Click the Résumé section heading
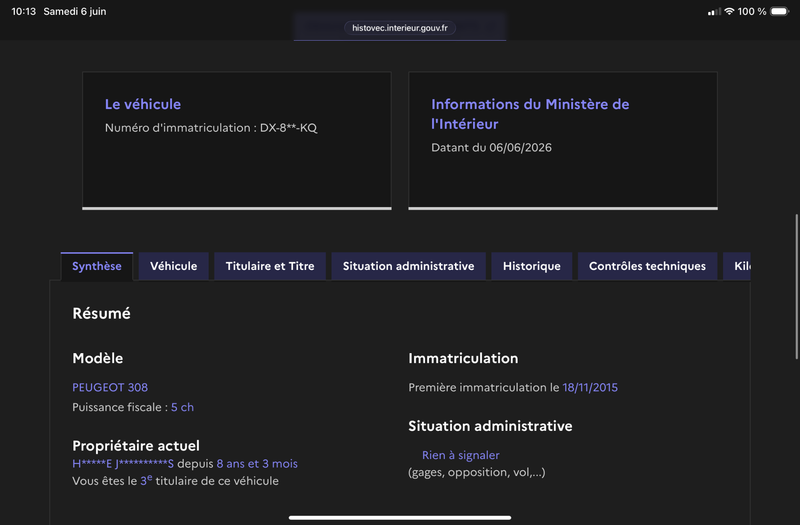 pos(102,313)
